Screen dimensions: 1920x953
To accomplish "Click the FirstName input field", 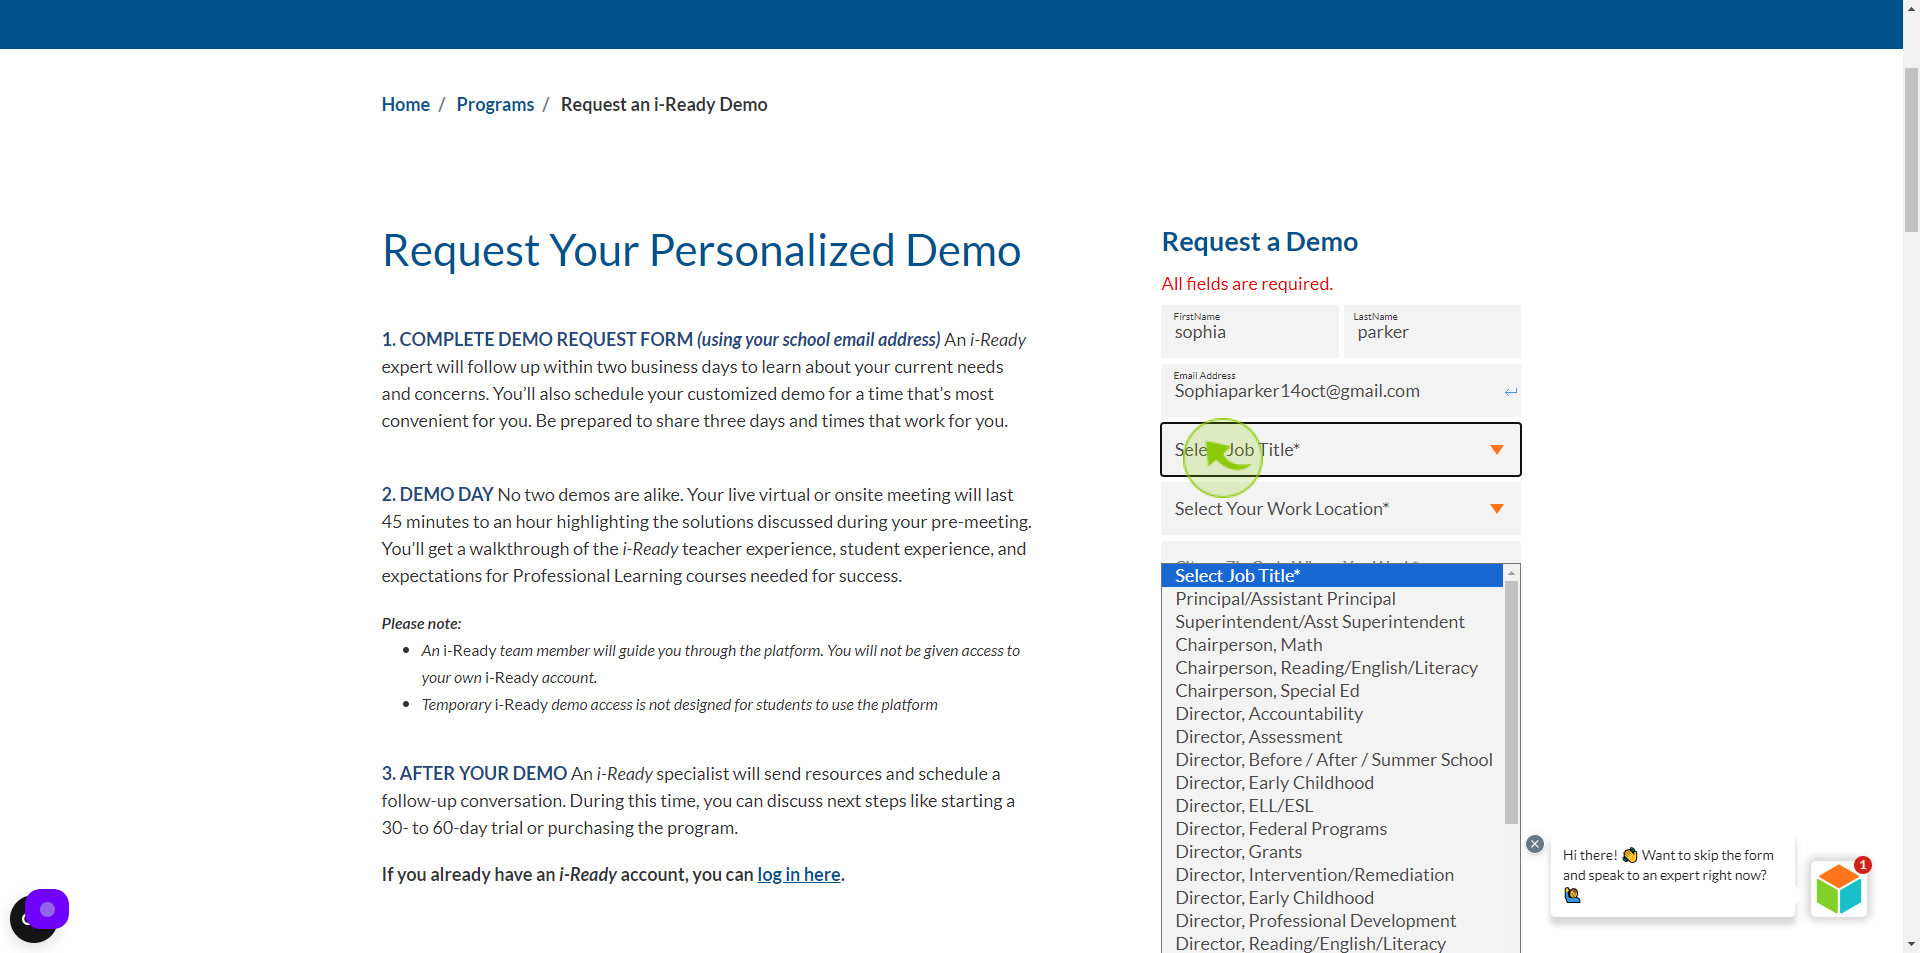I will (x=1250, y=331).
